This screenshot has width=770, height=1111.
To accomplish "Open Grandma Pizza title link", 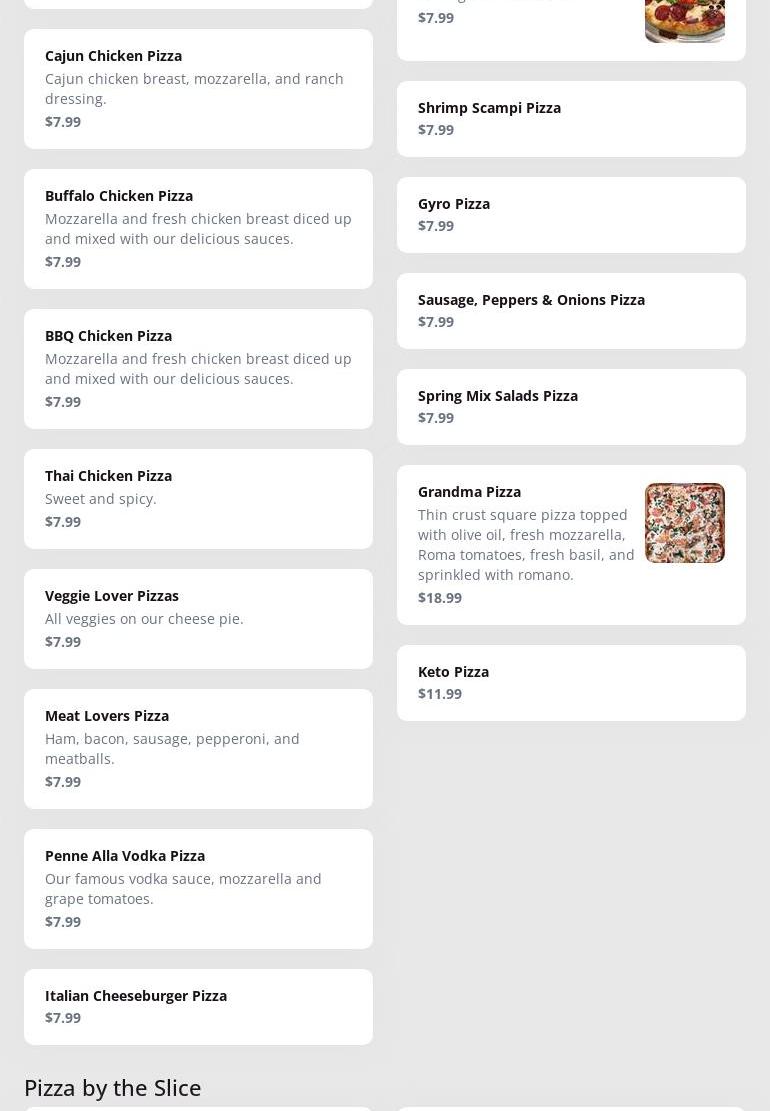I will (469, 492).
